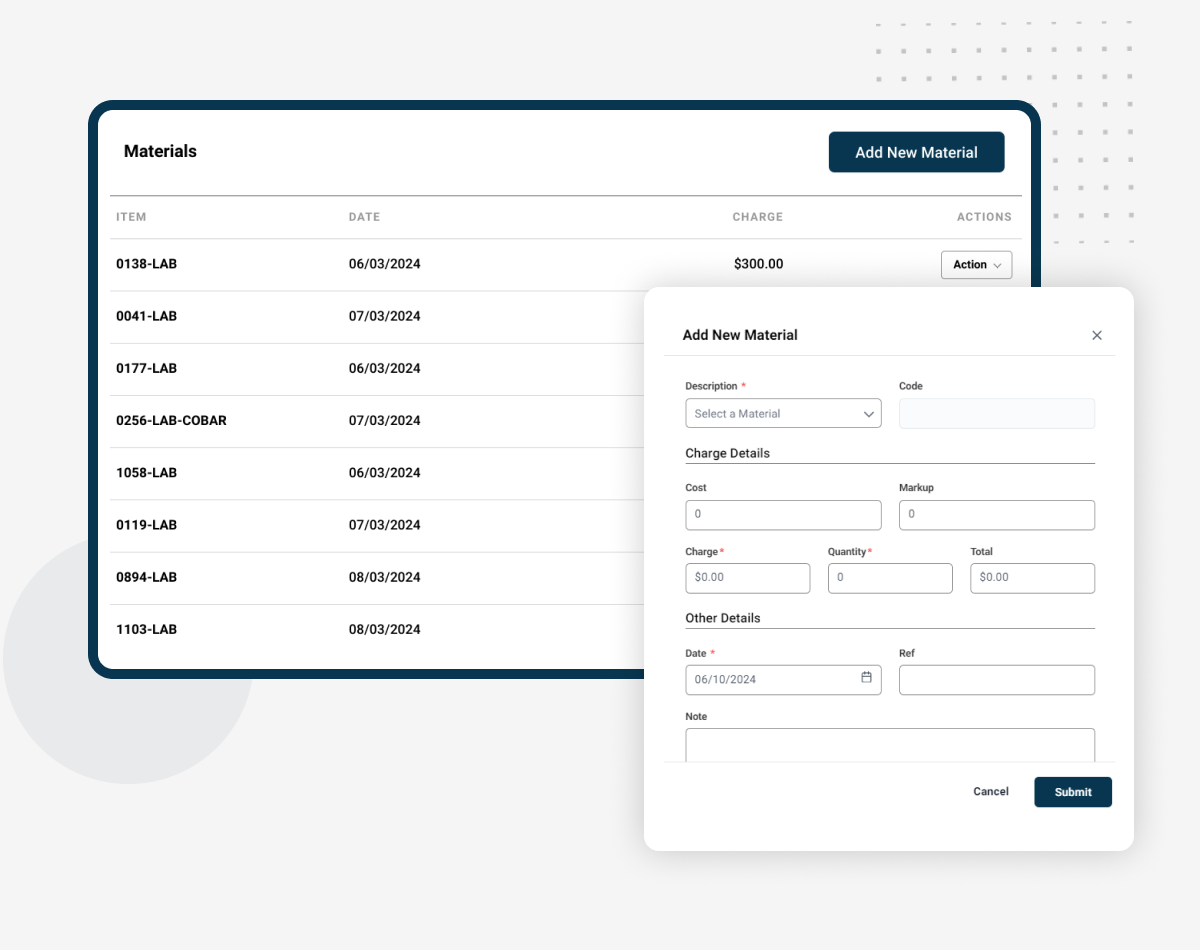Open the calendar icon in Date field

(x=866, y=678)
